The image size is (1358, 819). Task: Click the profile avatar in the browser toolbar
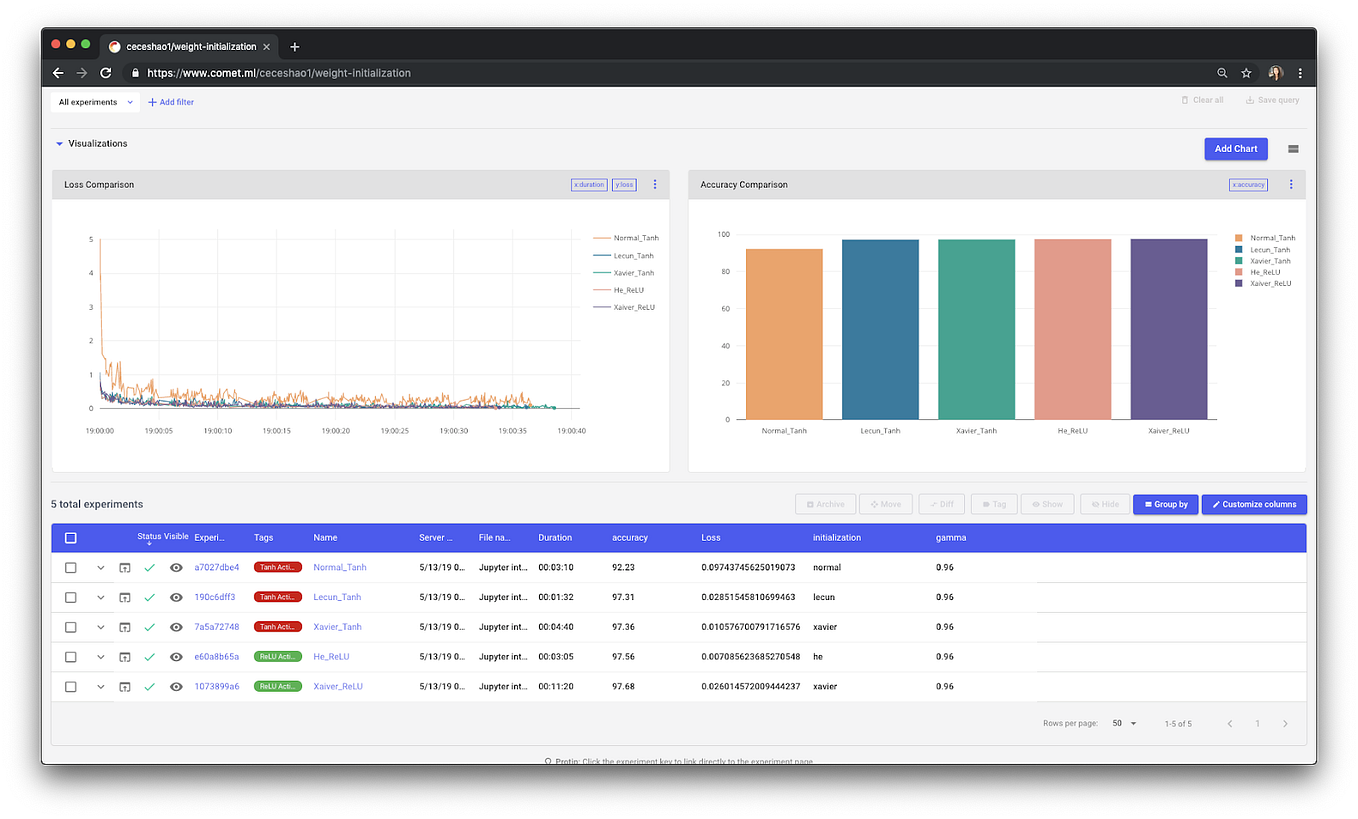[1274, 72]
